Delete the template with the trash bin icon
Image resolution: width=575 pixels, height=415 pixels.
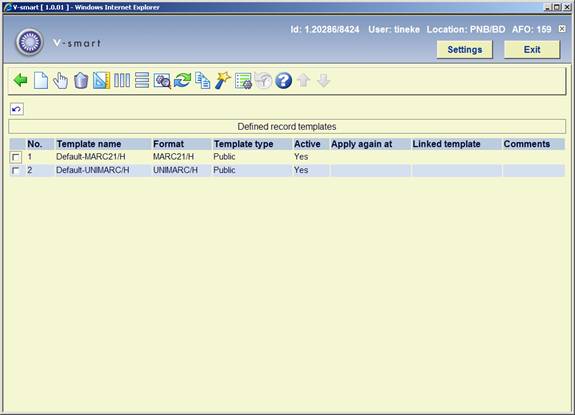pos(81,80)
